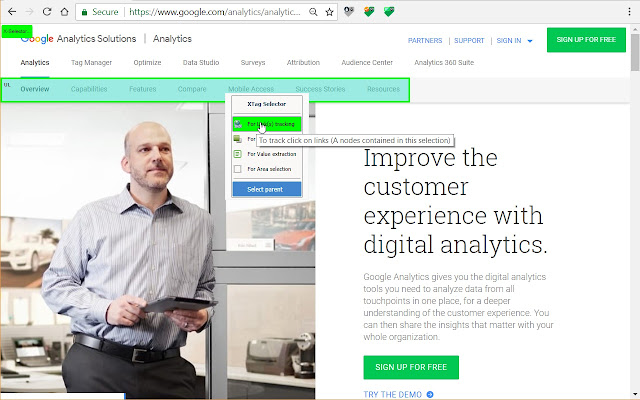Go to the Features sub-navigation item

[x=142, y=89]
